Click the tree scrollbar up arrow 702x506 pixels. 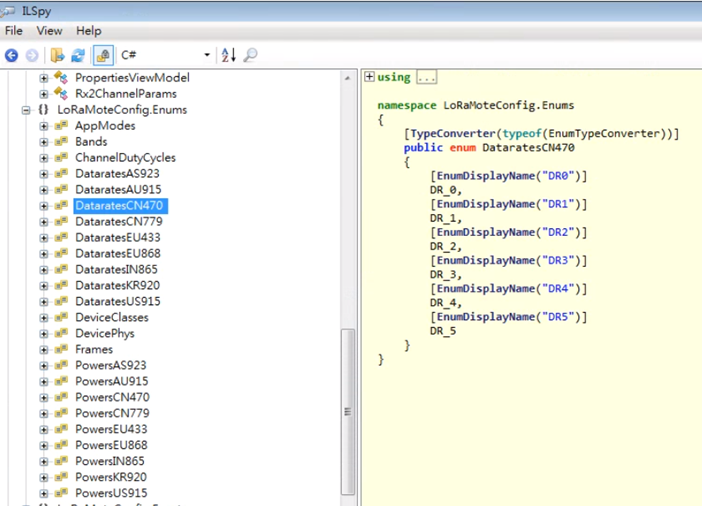(x=347, y=78)
